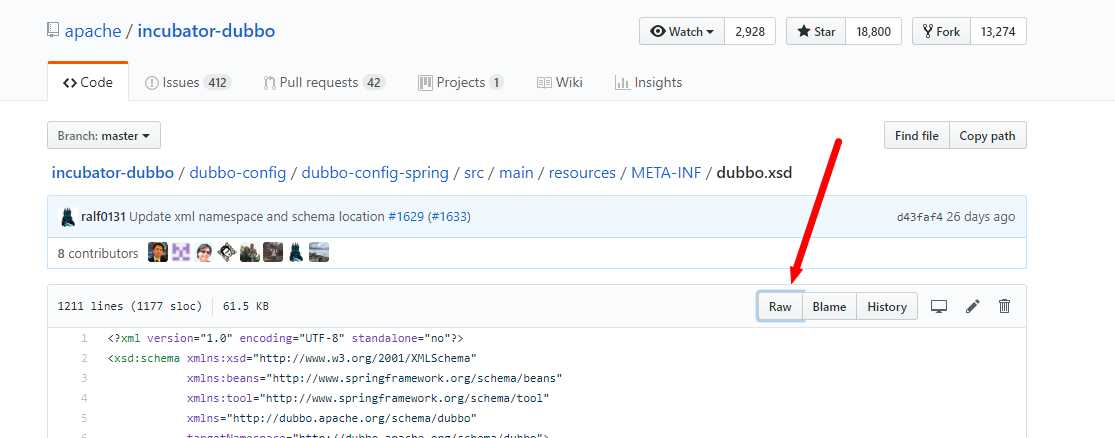Viewport: 1115px width, 438px height.
Task: Click the star icon on Star button
Action: point(804,31)
